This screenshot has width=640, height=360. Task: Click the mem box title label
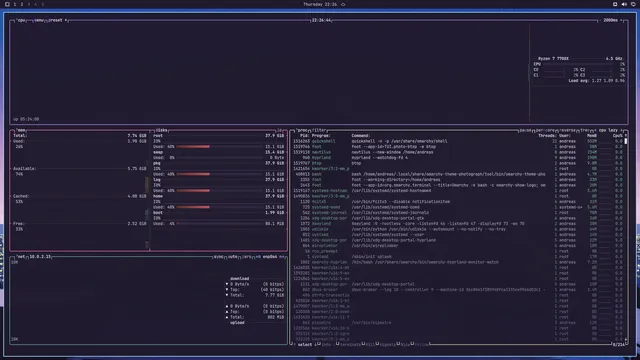click(21, 130)
